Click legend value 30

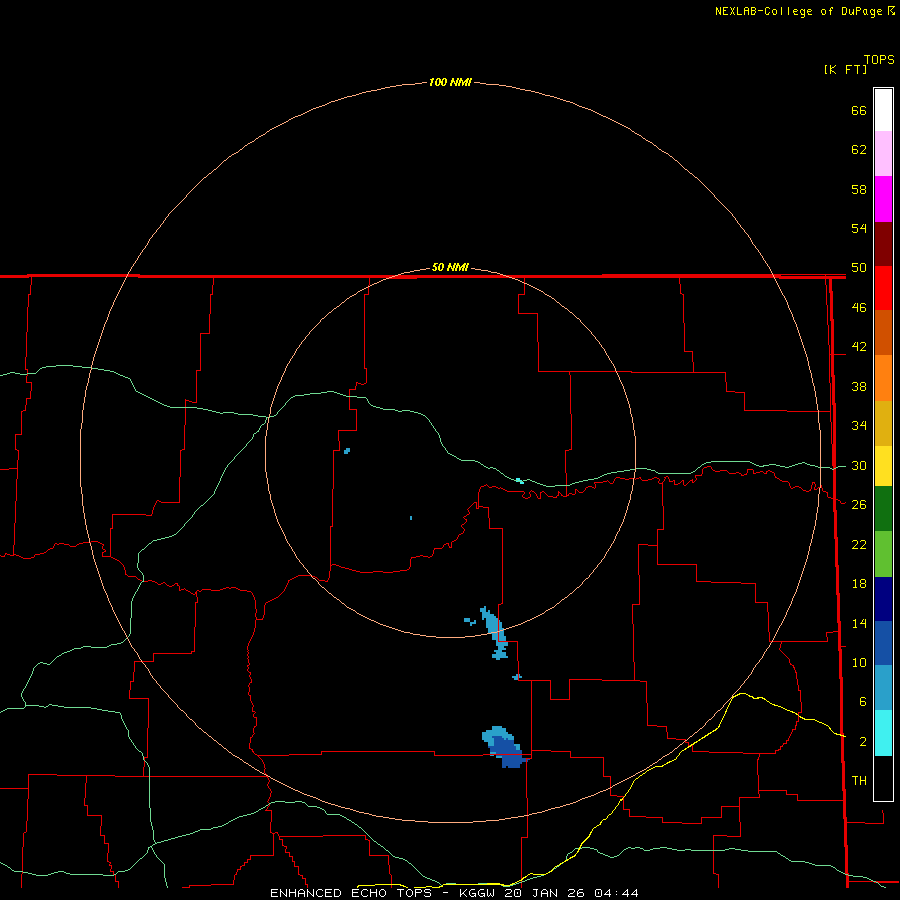pyautogui.click(x=859, y=465)
